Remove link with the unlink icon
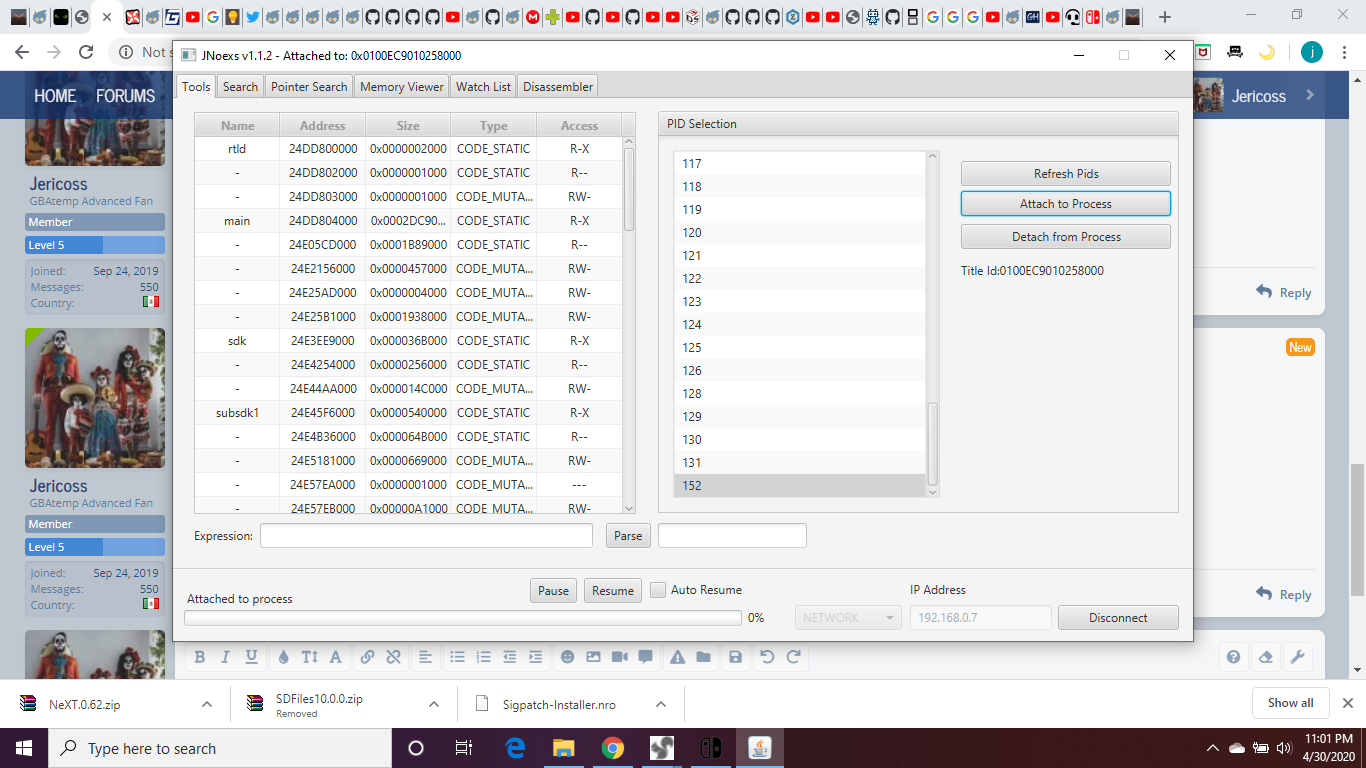Screen dimensions: 1366x768 pyautogui.click(x=393, y=657)
